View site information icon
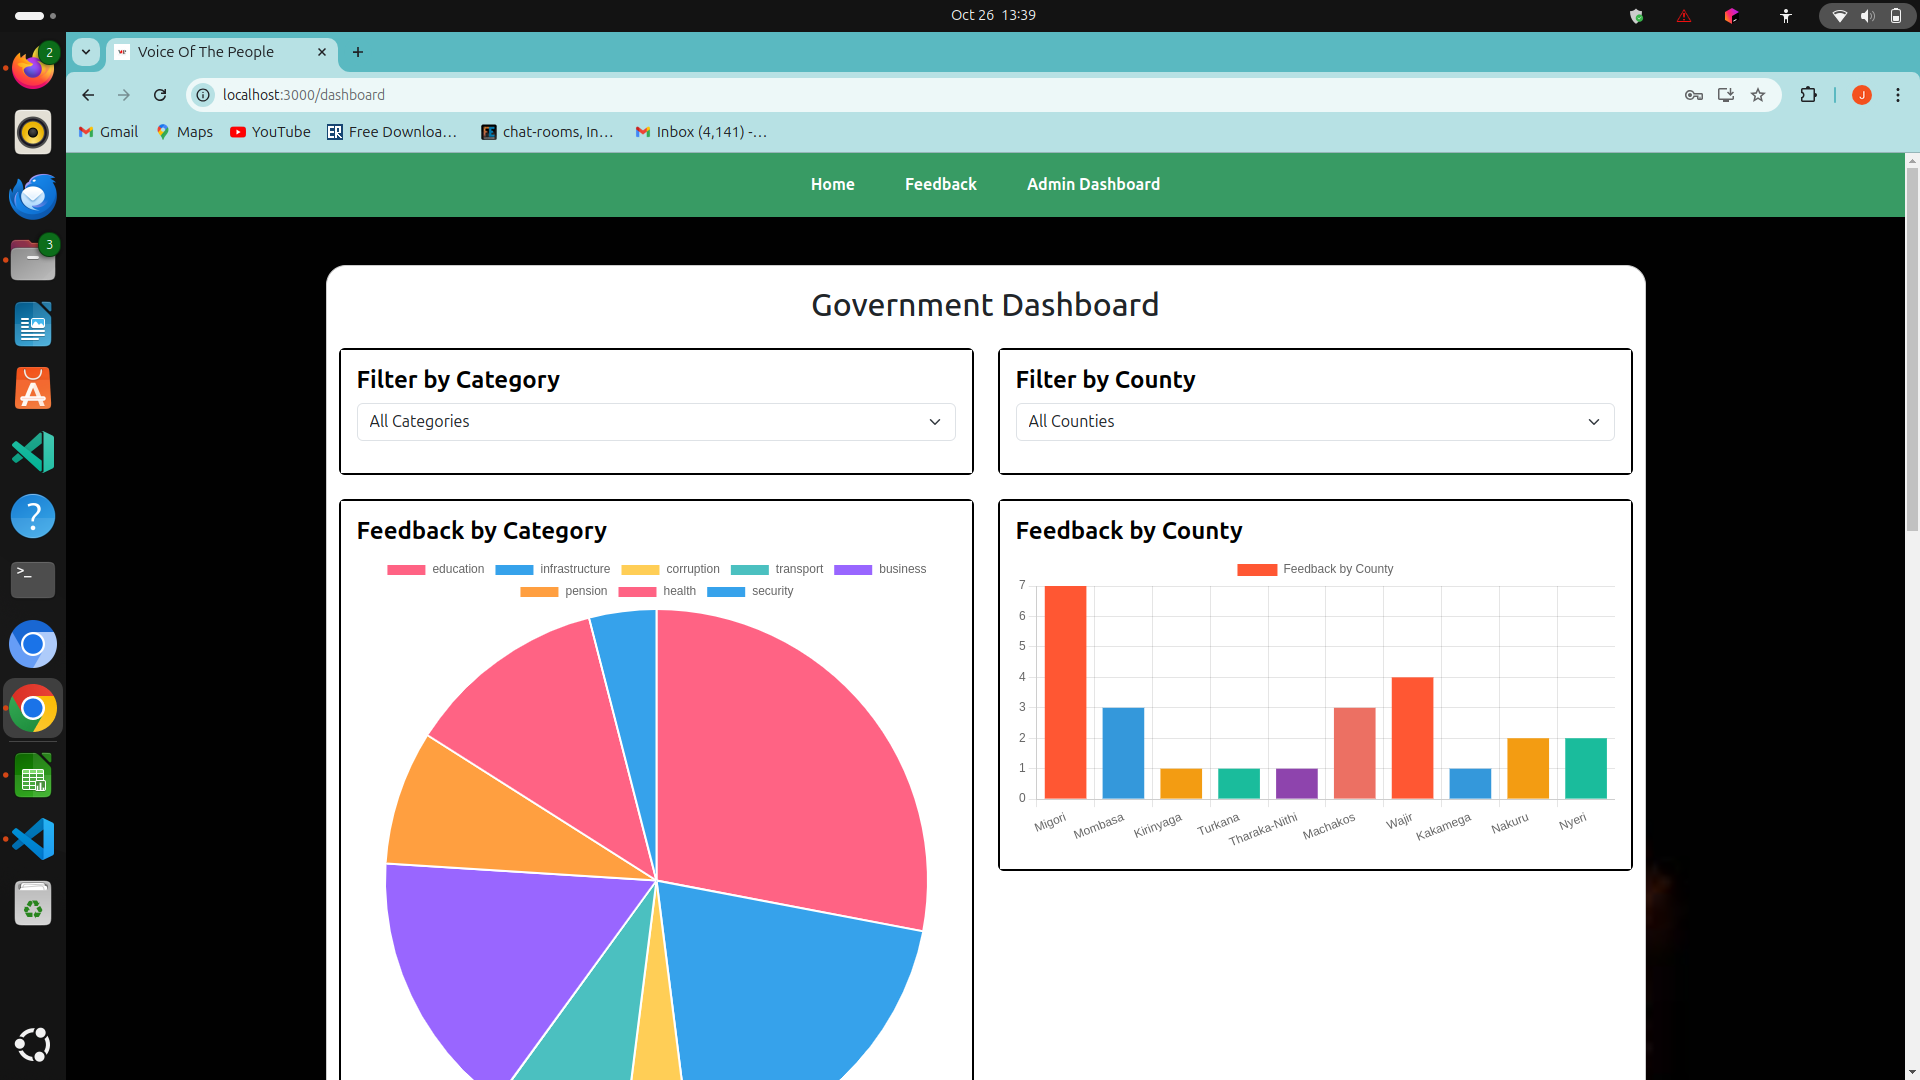The width and height of the screenshot is (1920, 1080). (203, 95)
